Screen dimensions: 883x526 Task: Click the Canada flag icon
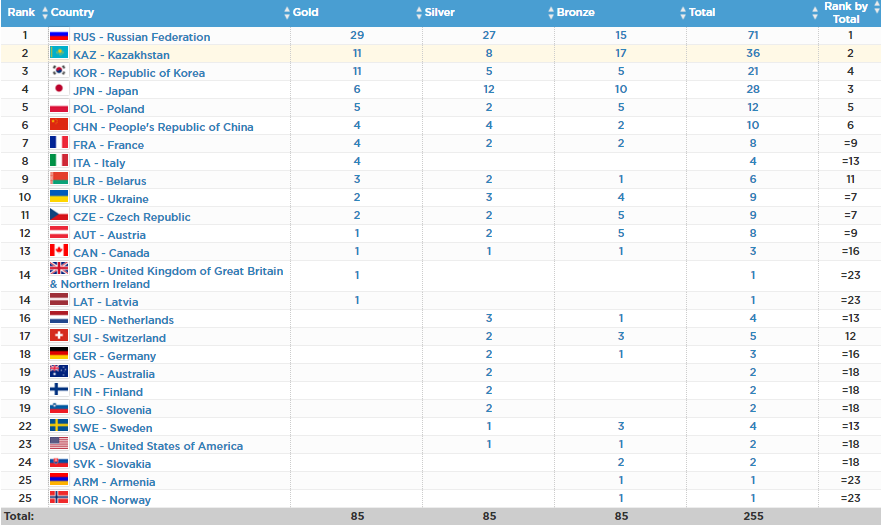point(59,252)
